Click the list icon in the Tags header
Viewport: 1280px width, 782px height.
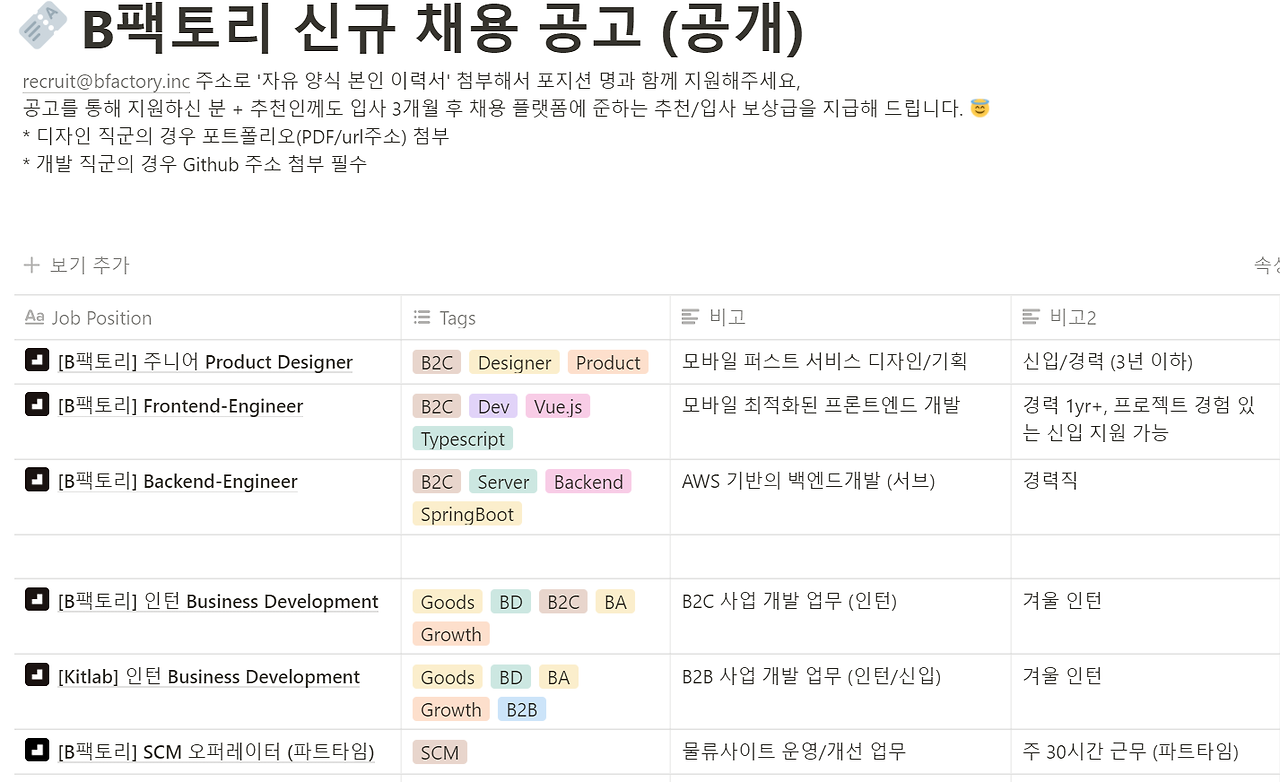click(x=420, y=317)
